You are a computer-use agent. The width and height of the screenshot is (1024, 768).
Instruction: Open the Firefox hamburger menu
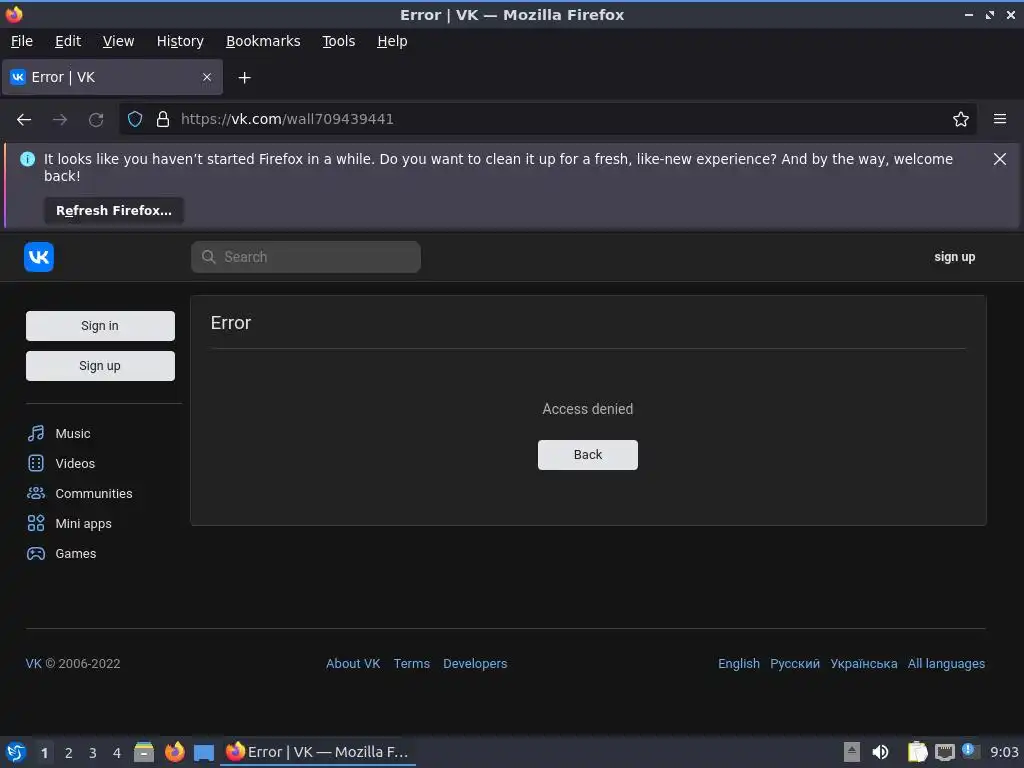tap(1000, 119)
